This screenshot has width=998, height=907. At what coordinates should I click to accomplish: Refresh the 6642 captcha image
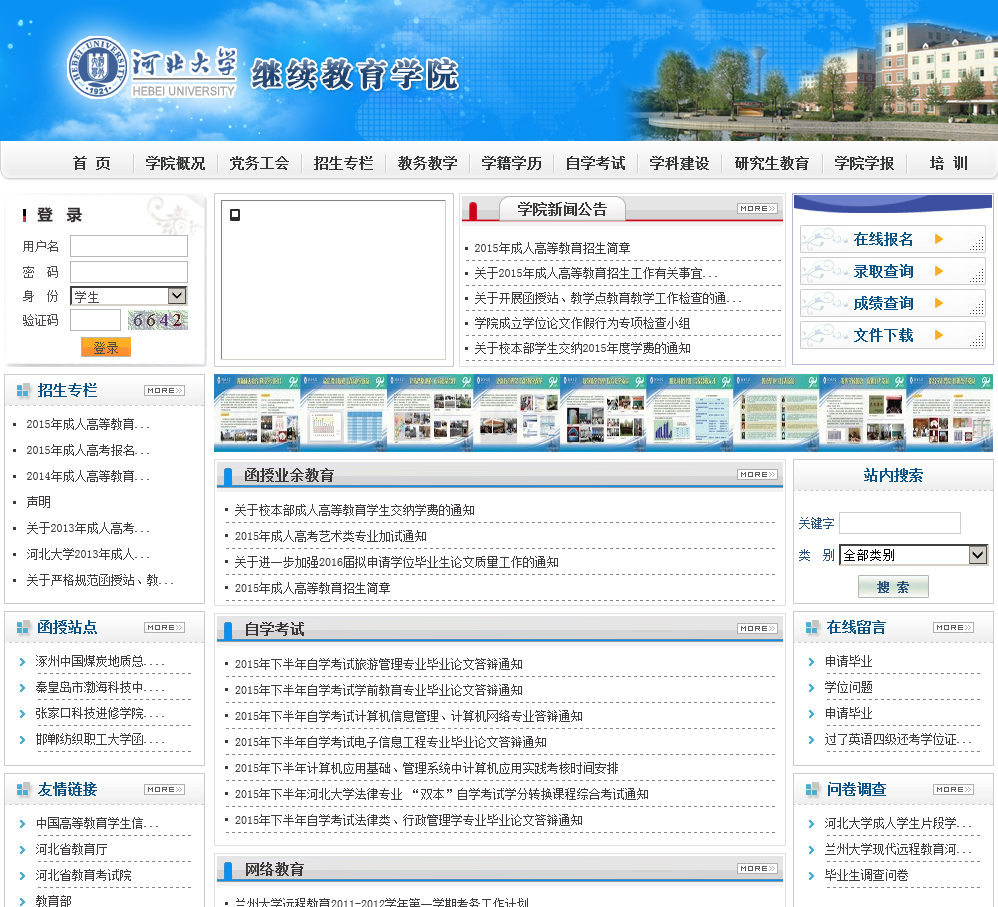point(158,320)
